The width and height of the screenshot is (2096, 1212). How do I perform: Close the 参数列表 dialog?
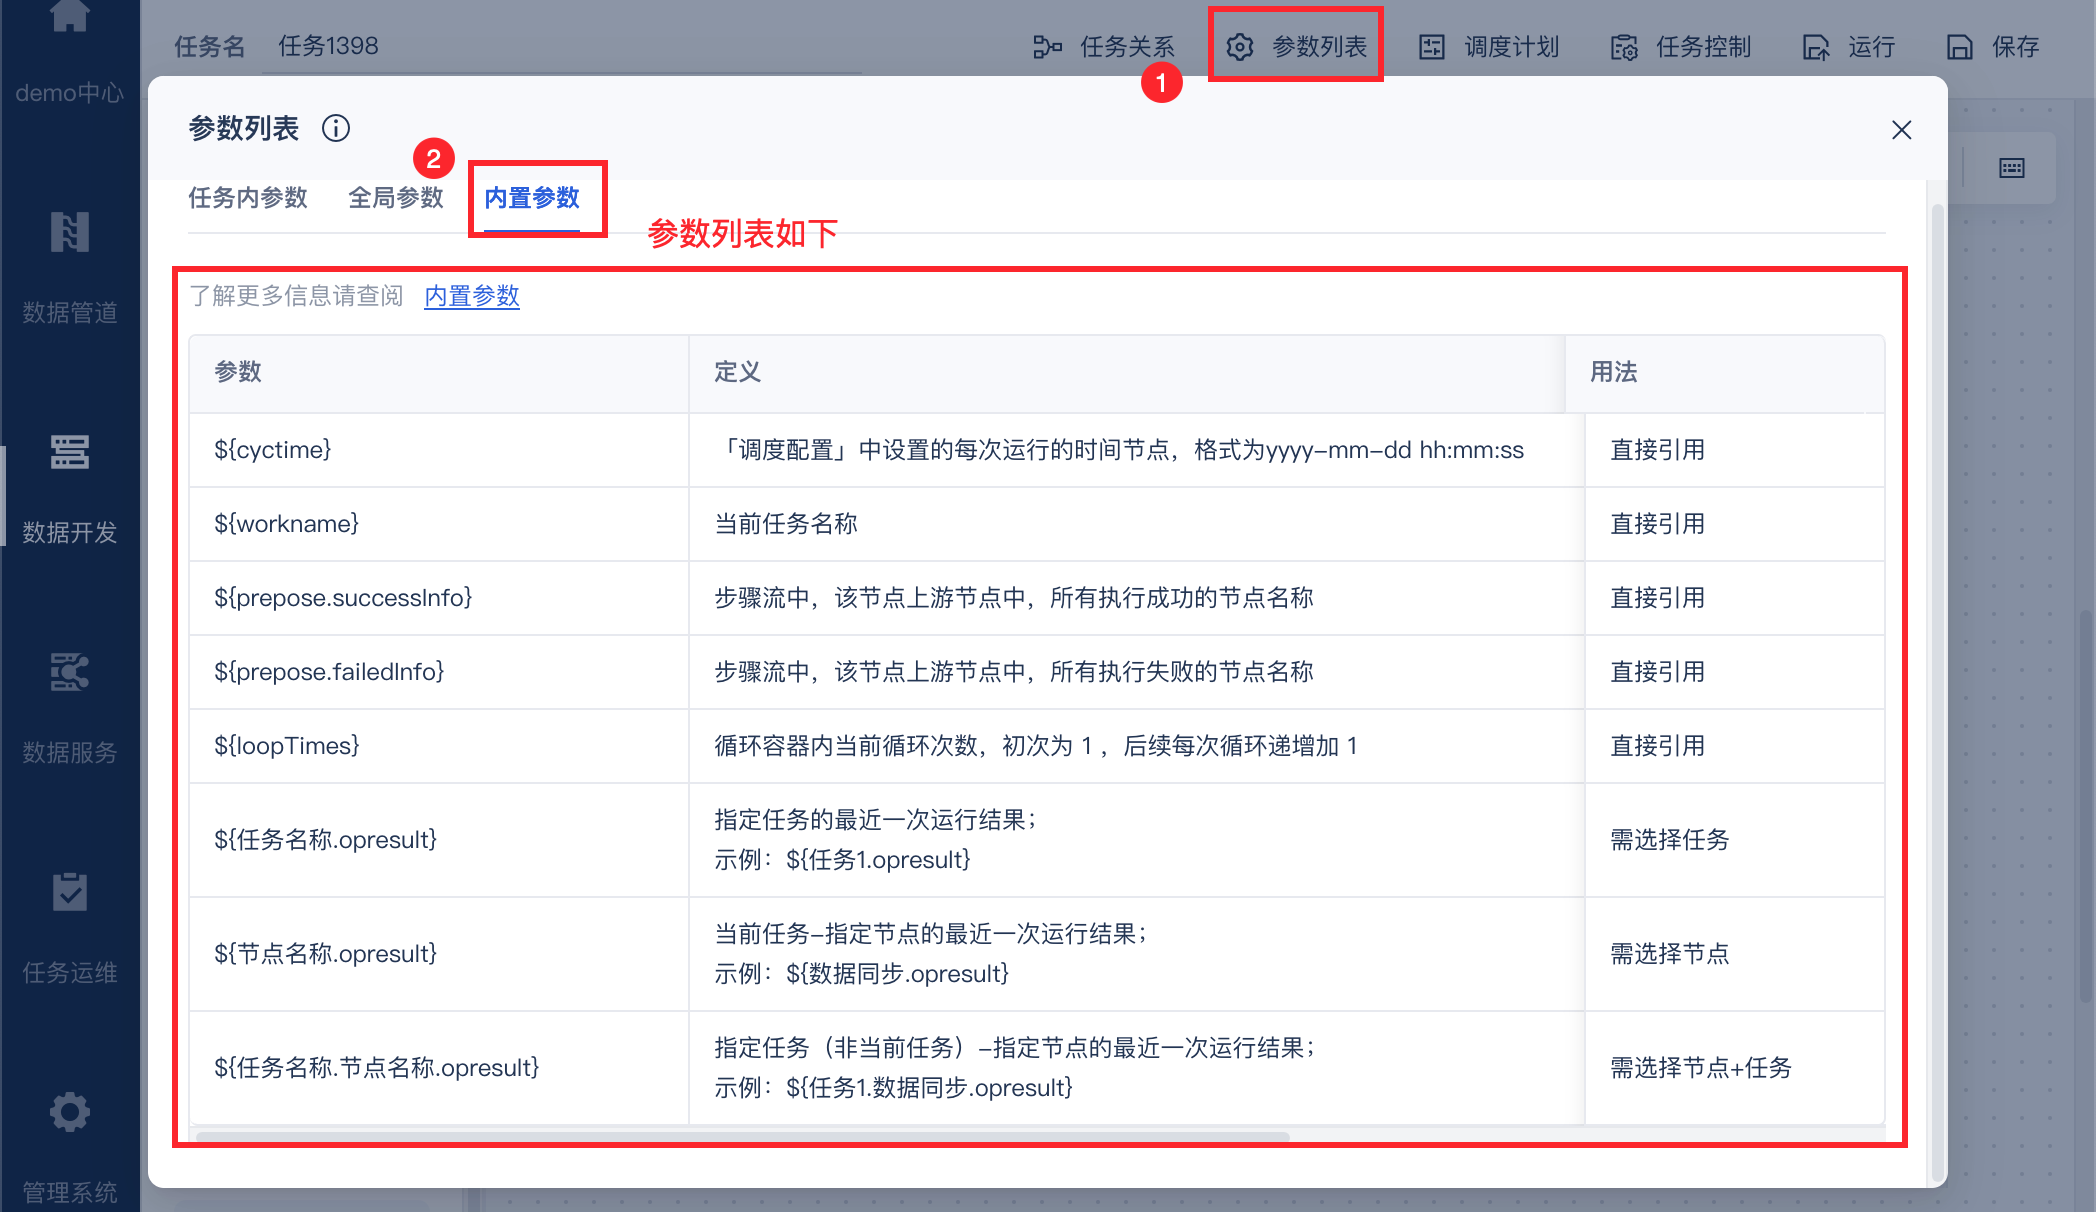(1902, 130)
